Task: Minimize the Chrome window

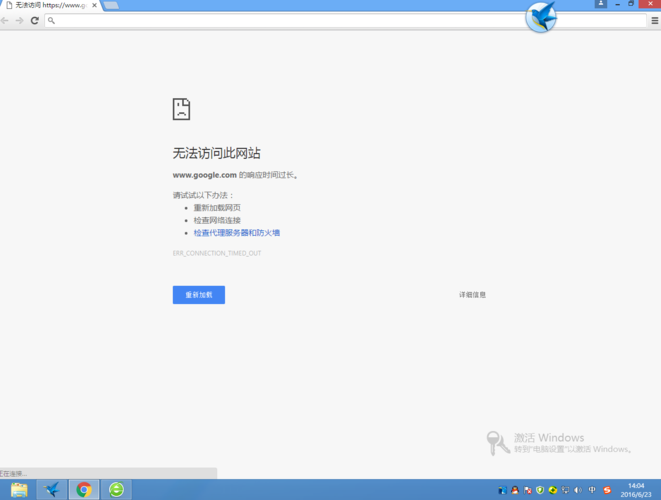Action: pos(618,4)
